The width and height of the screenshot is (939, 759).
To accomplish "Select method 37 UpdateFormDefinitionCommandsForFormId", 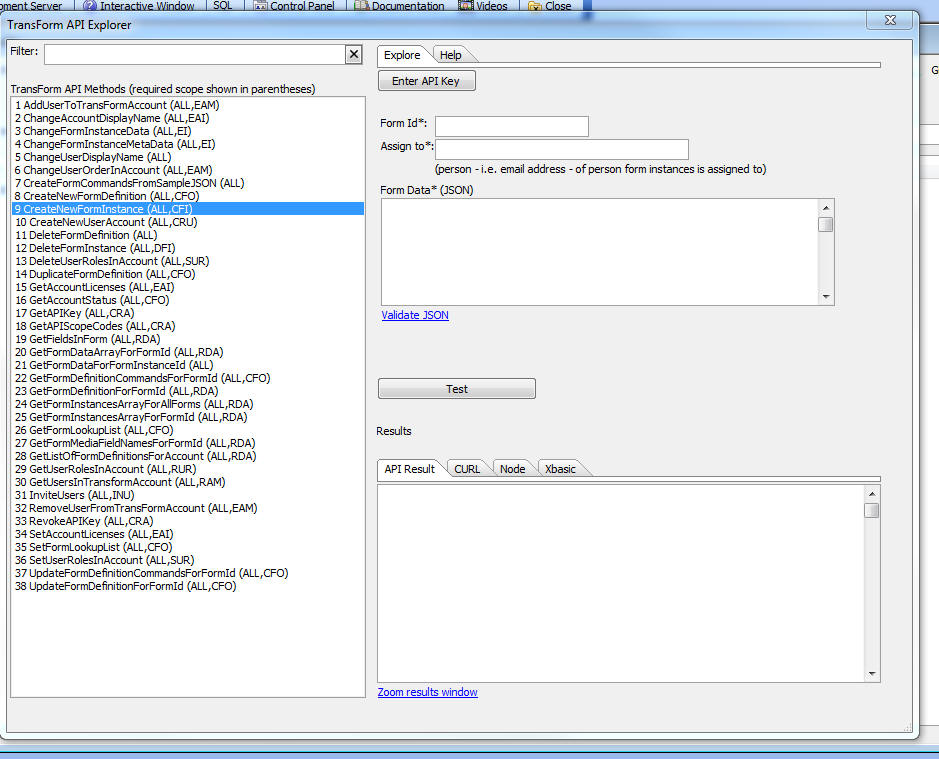I will coord(187,573).
